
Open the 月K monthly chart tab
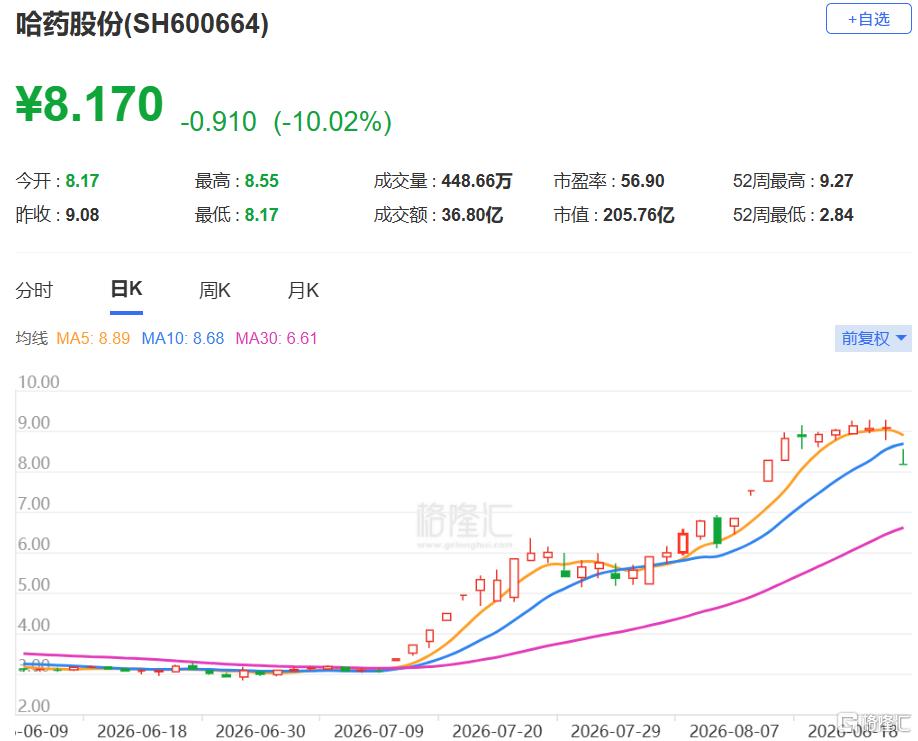click(x=303, y=290)
